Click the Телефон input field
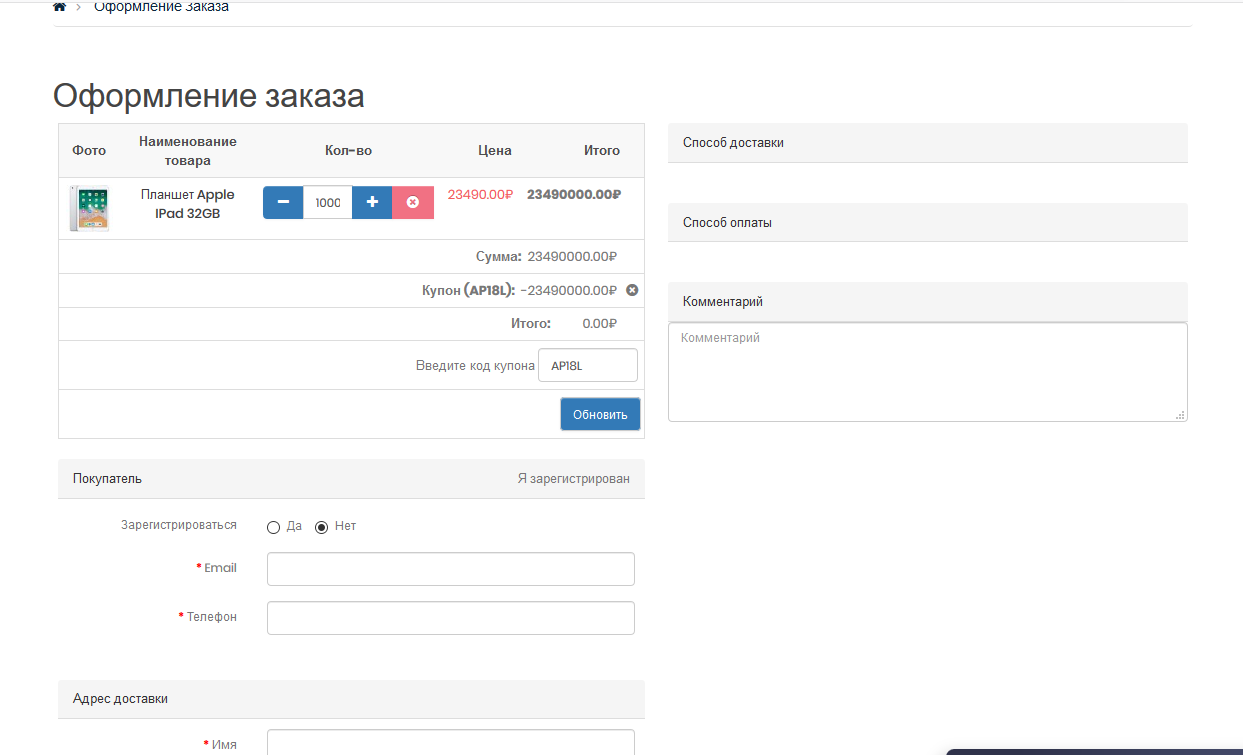The image size is (1243, 755). 450,618
